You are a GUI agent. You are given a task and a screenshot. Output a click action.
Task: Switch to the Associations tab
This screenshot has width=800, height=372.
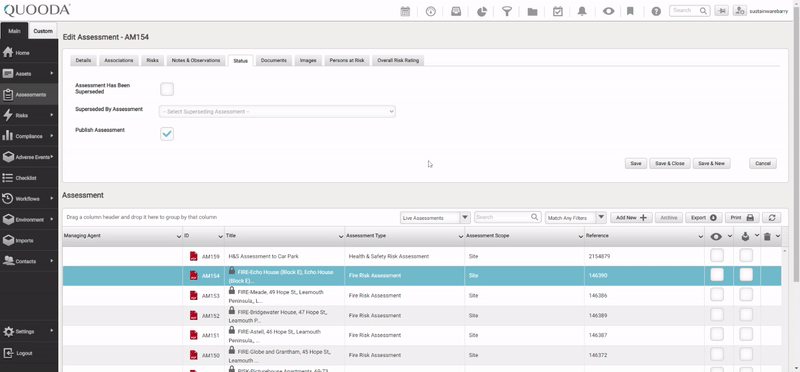[118, 60]
